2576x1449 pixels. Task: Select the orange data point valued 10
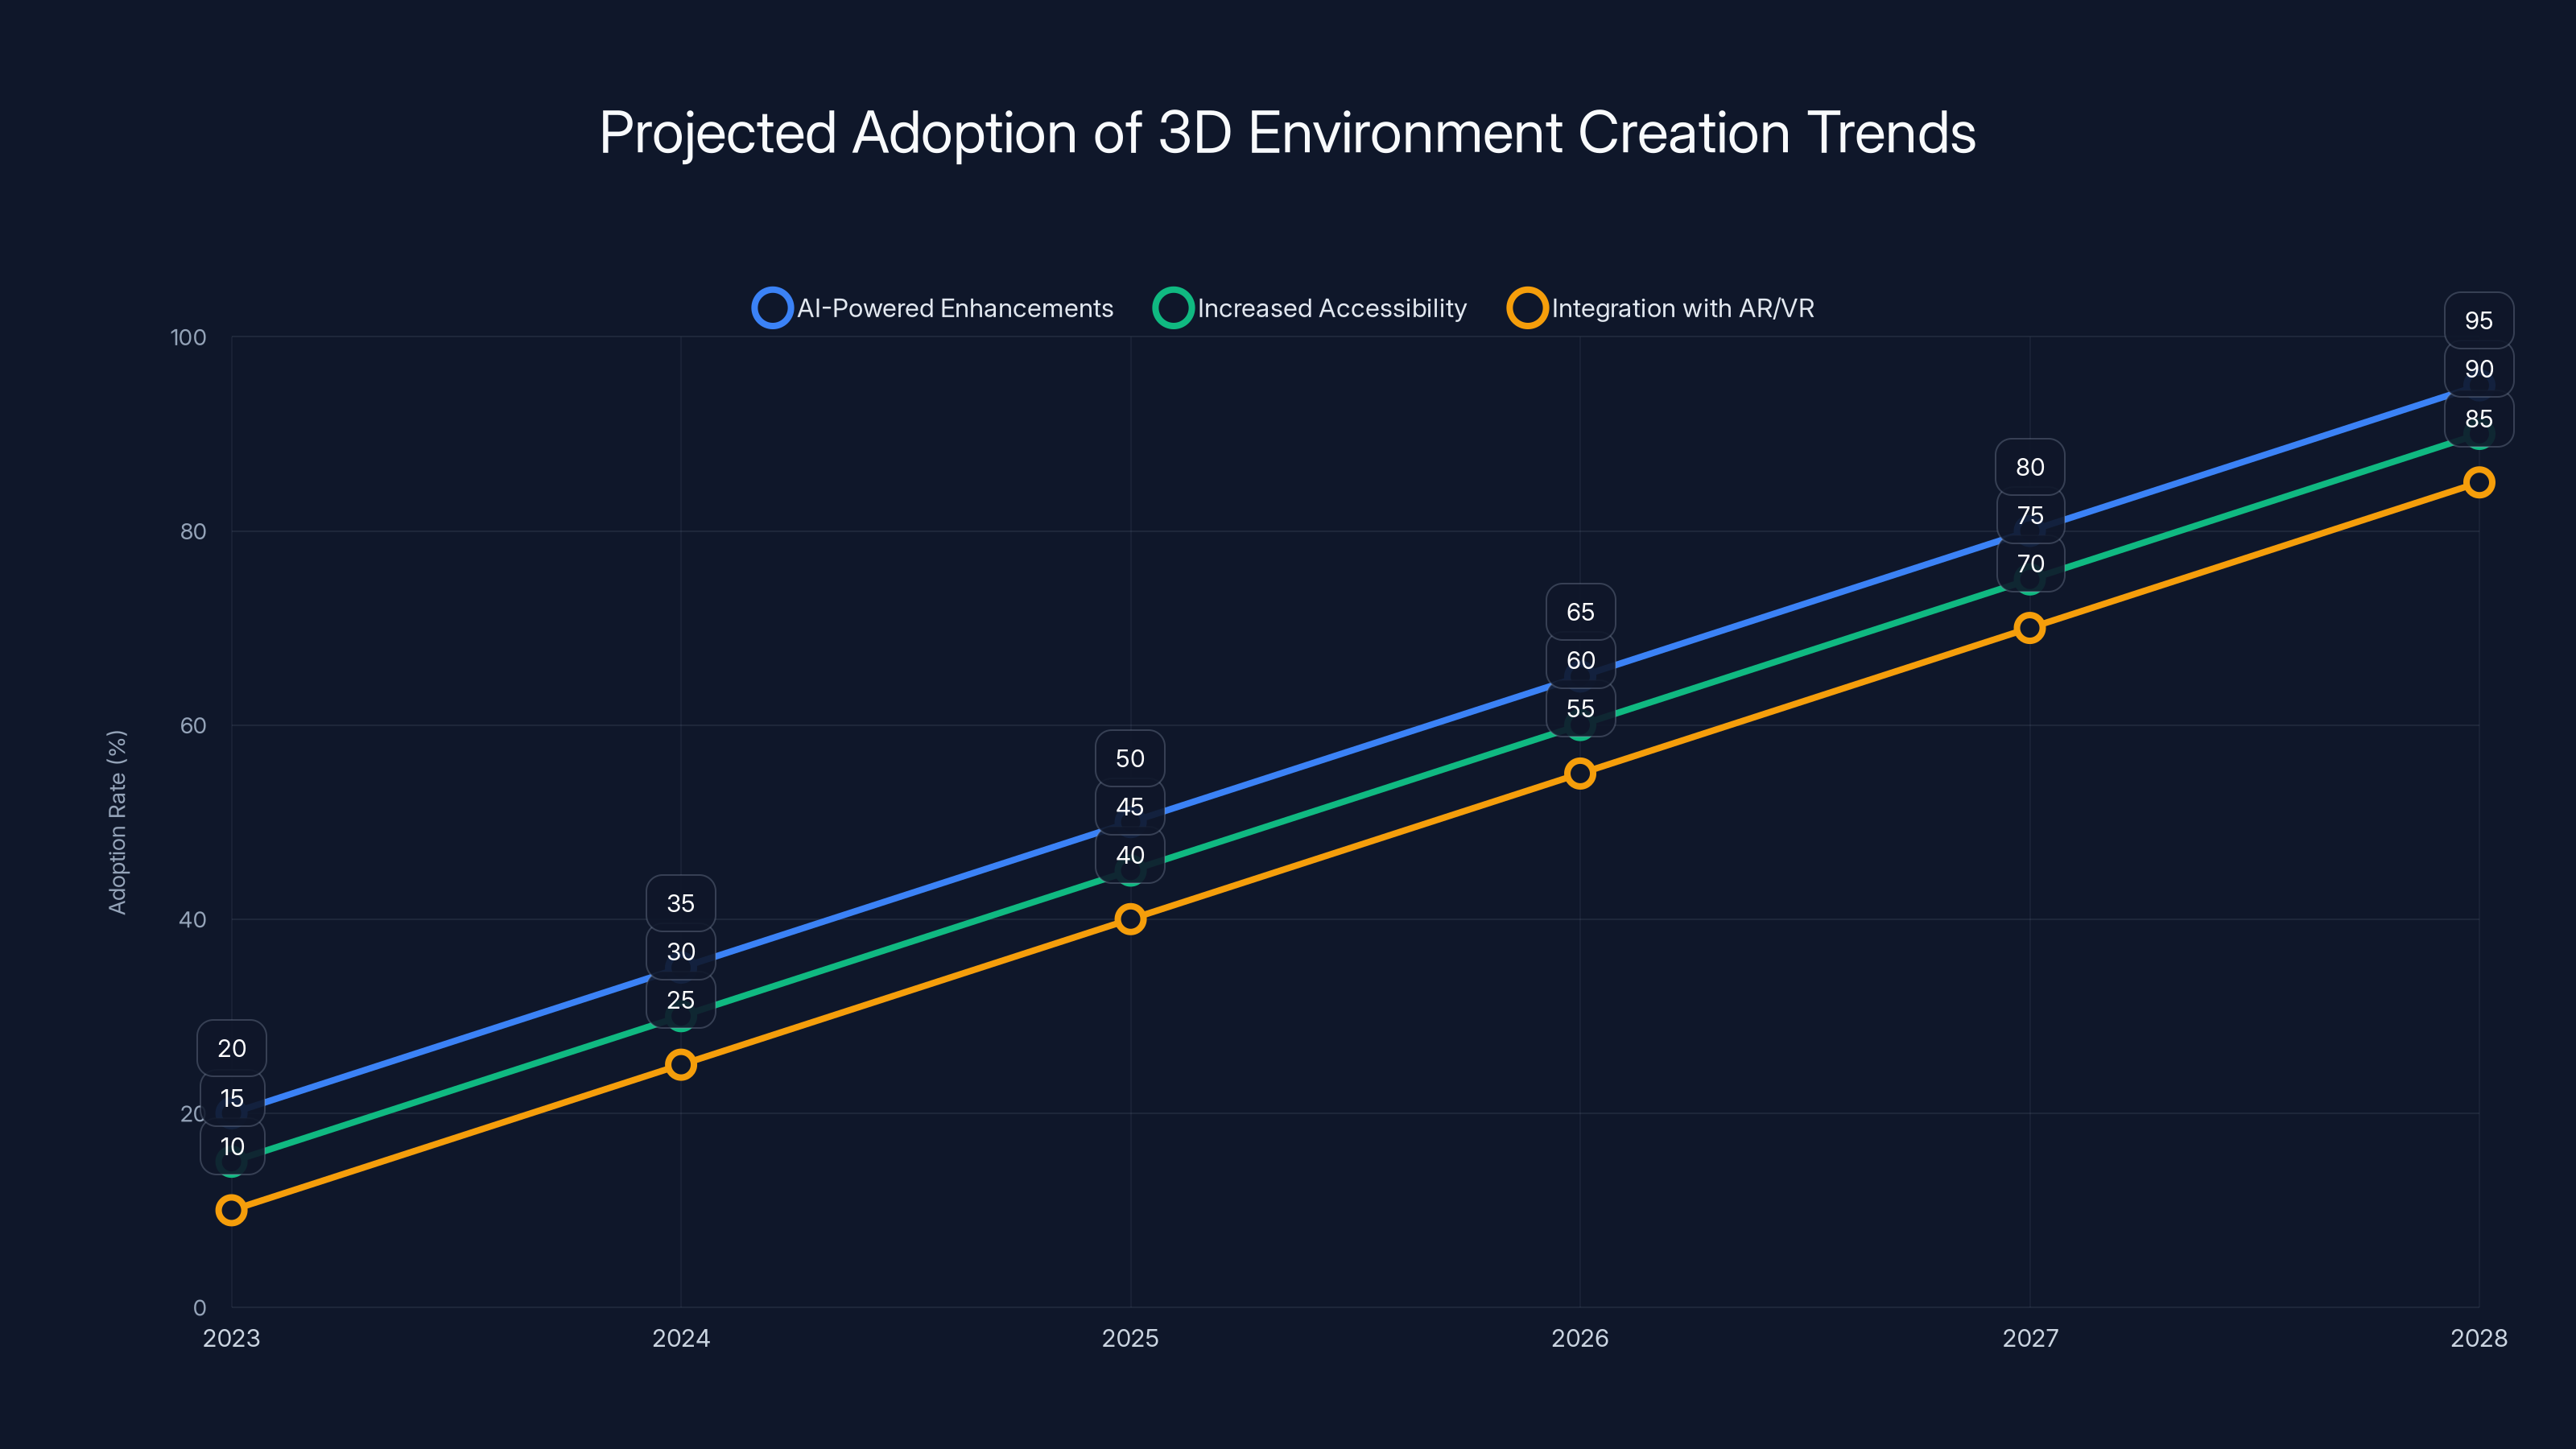(x=231, y=1210)
